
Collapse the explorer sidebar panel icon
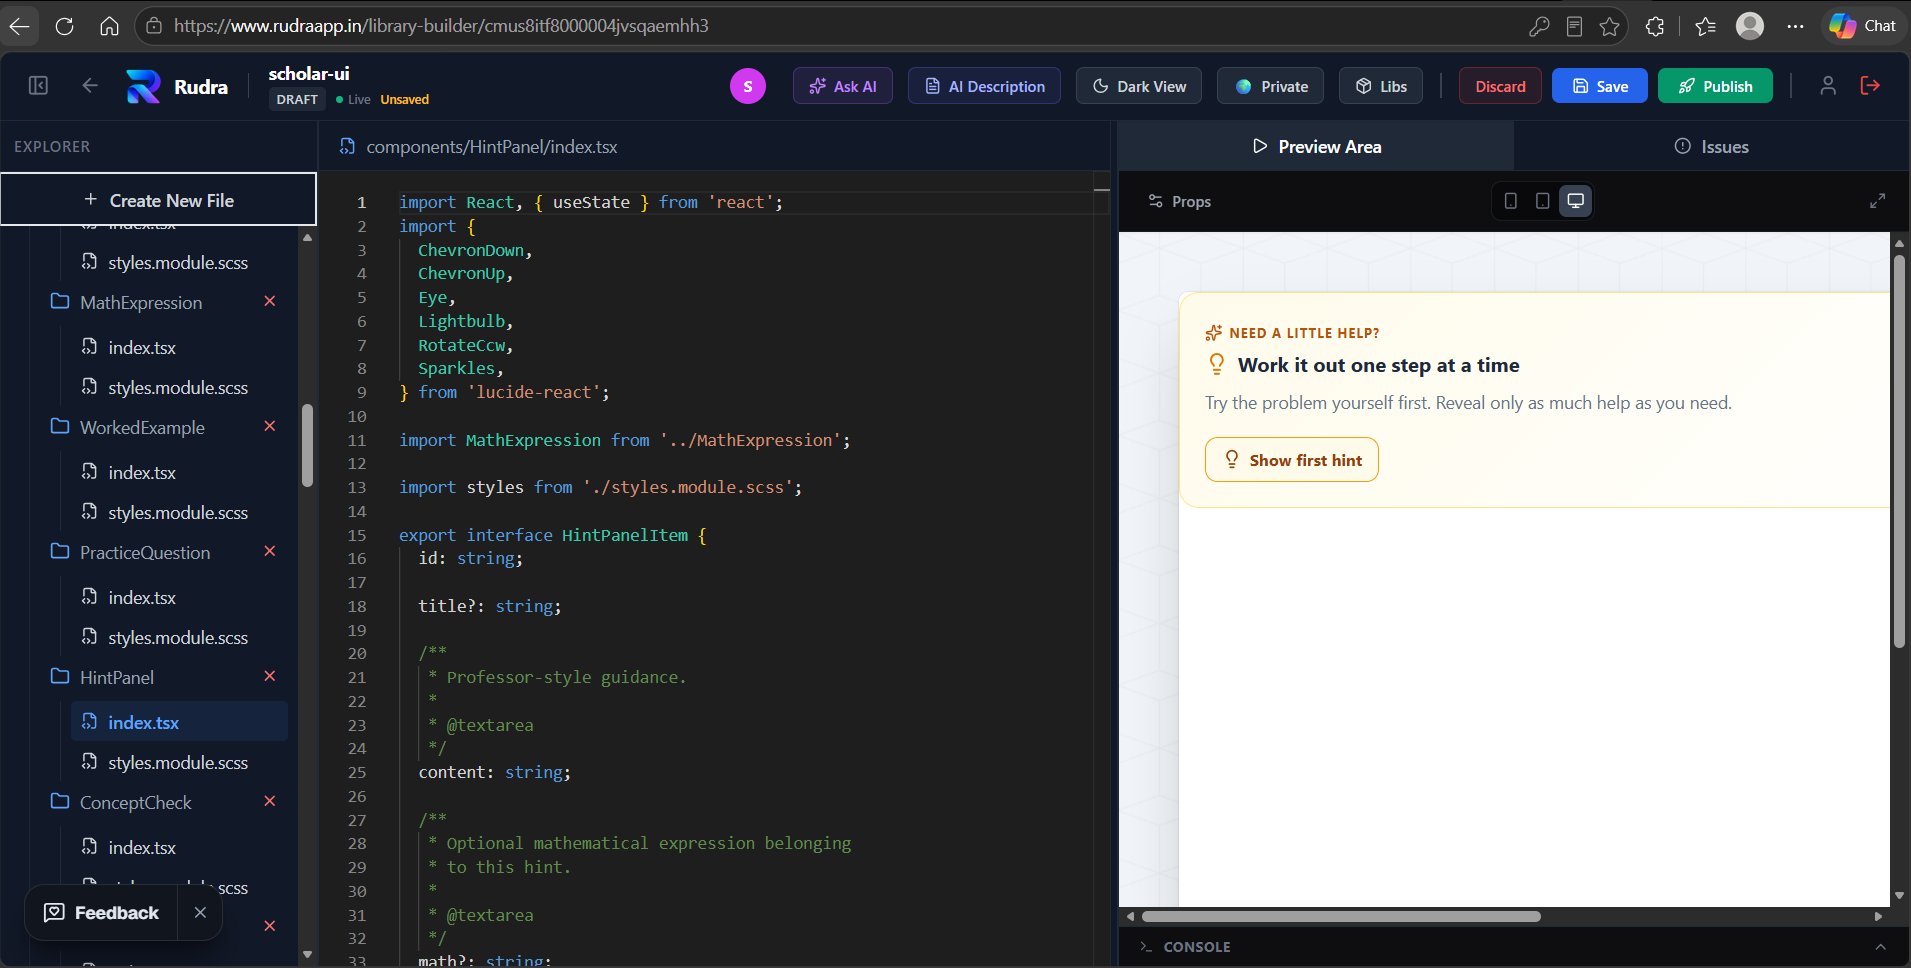(39, 86)
